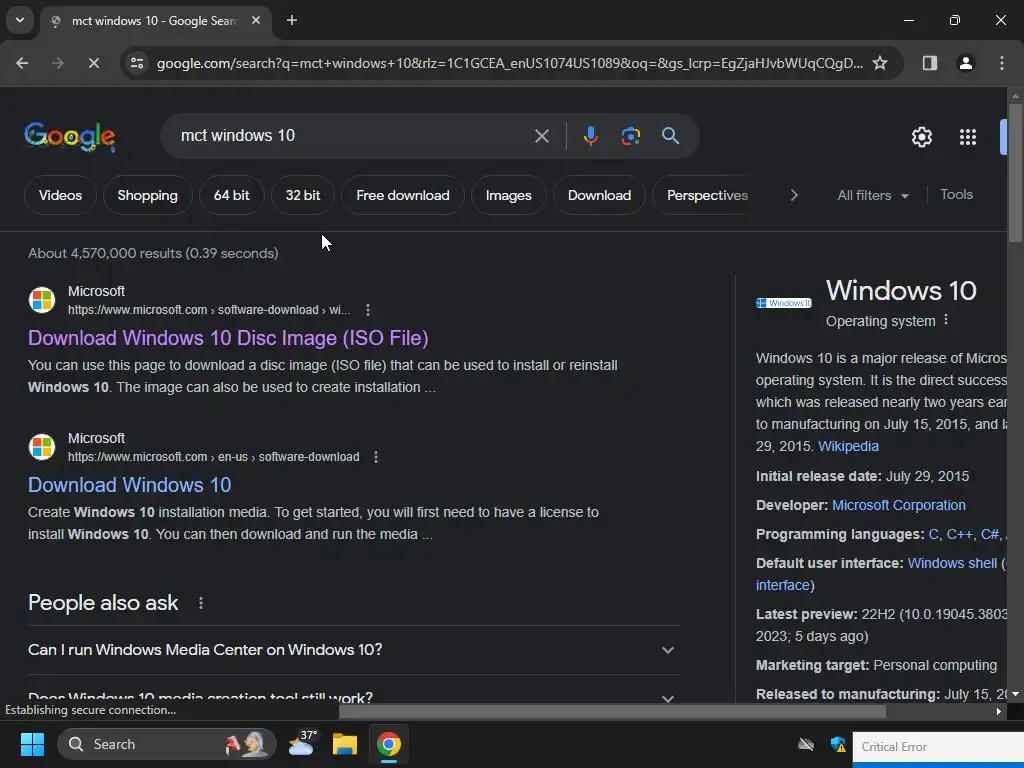Stop loading the page with X button

tap(93, 63)
